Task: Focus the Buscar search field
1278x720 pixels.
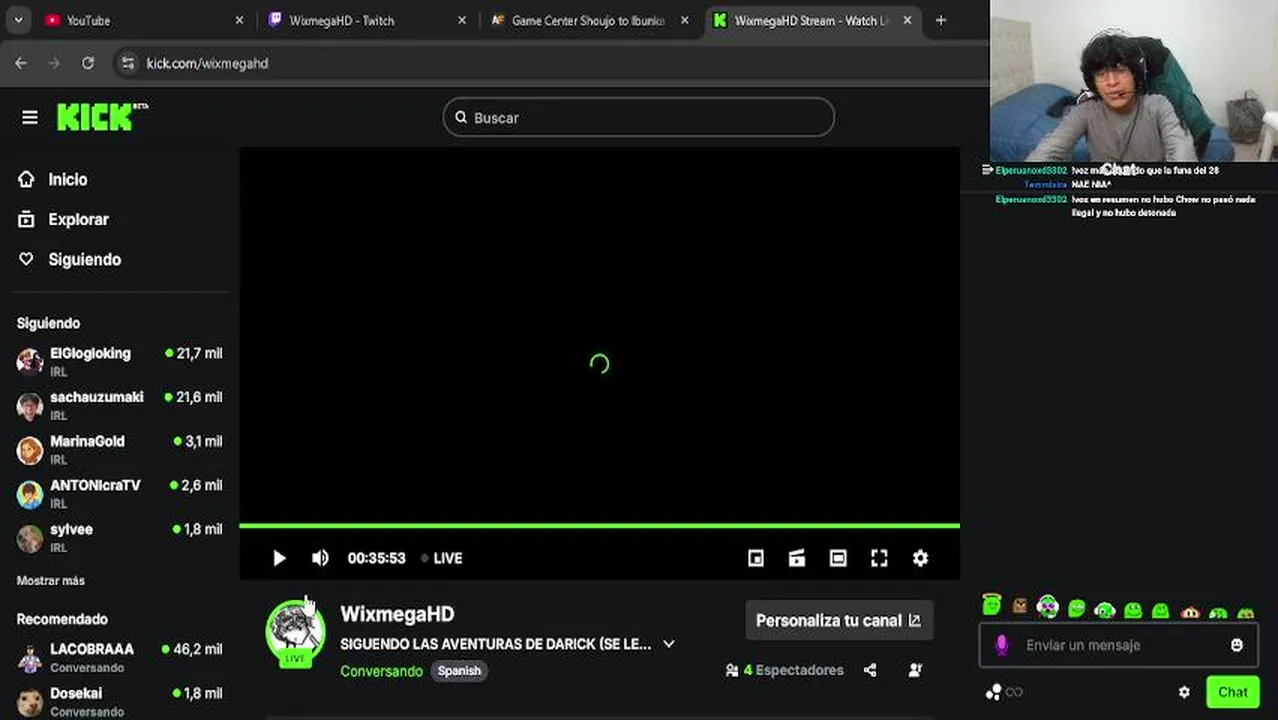Action: point(639,117)
